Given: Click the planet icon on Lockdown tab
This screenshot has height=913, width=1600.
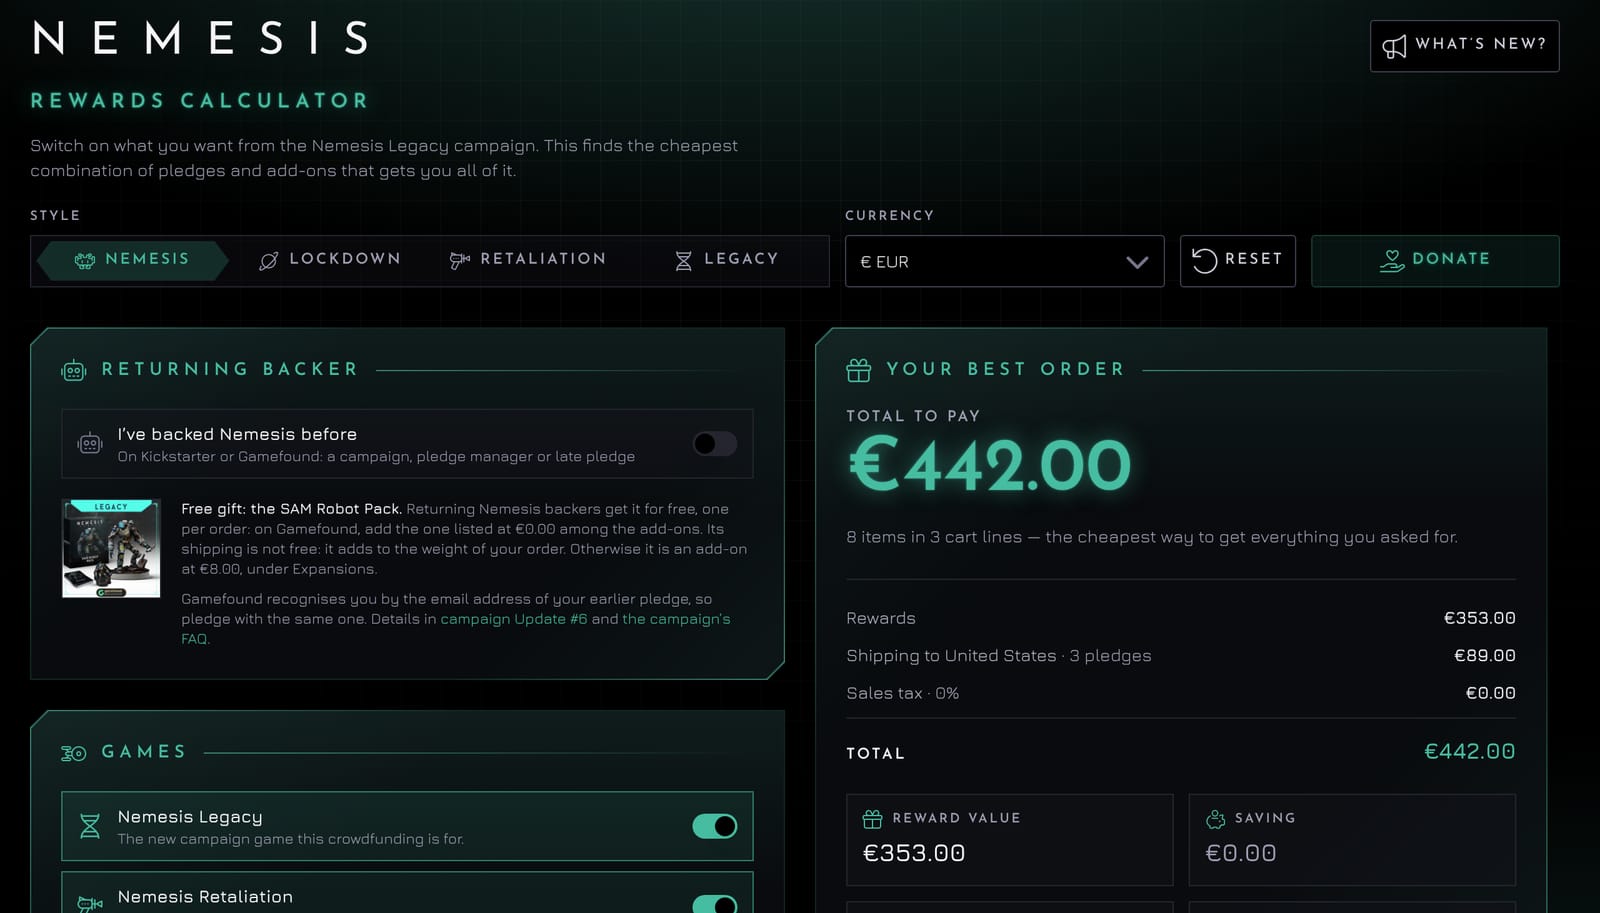Looking at the screenshot, I should pos(269,261).
